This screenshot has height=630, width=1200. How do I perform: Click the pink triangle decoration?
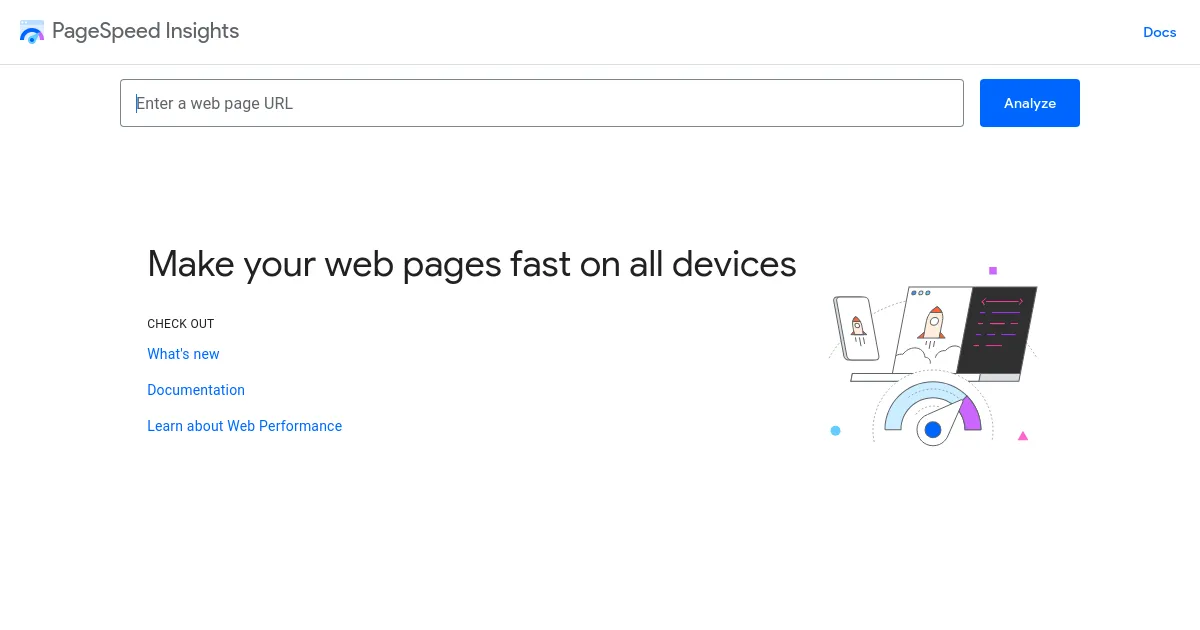pos(1022,435)
